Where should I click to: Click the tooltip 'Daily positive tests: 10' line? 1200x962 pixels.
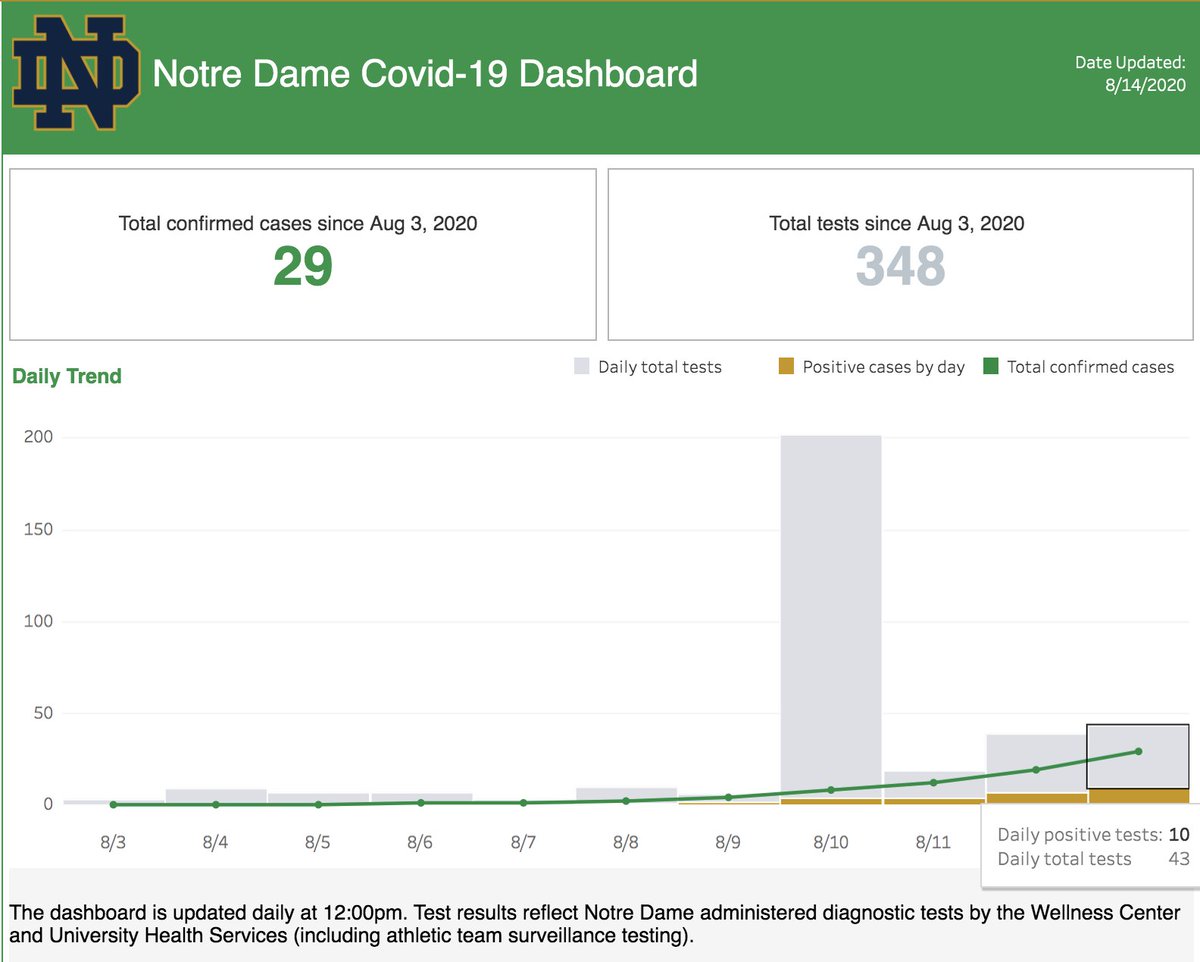(x=1094, y=834)
